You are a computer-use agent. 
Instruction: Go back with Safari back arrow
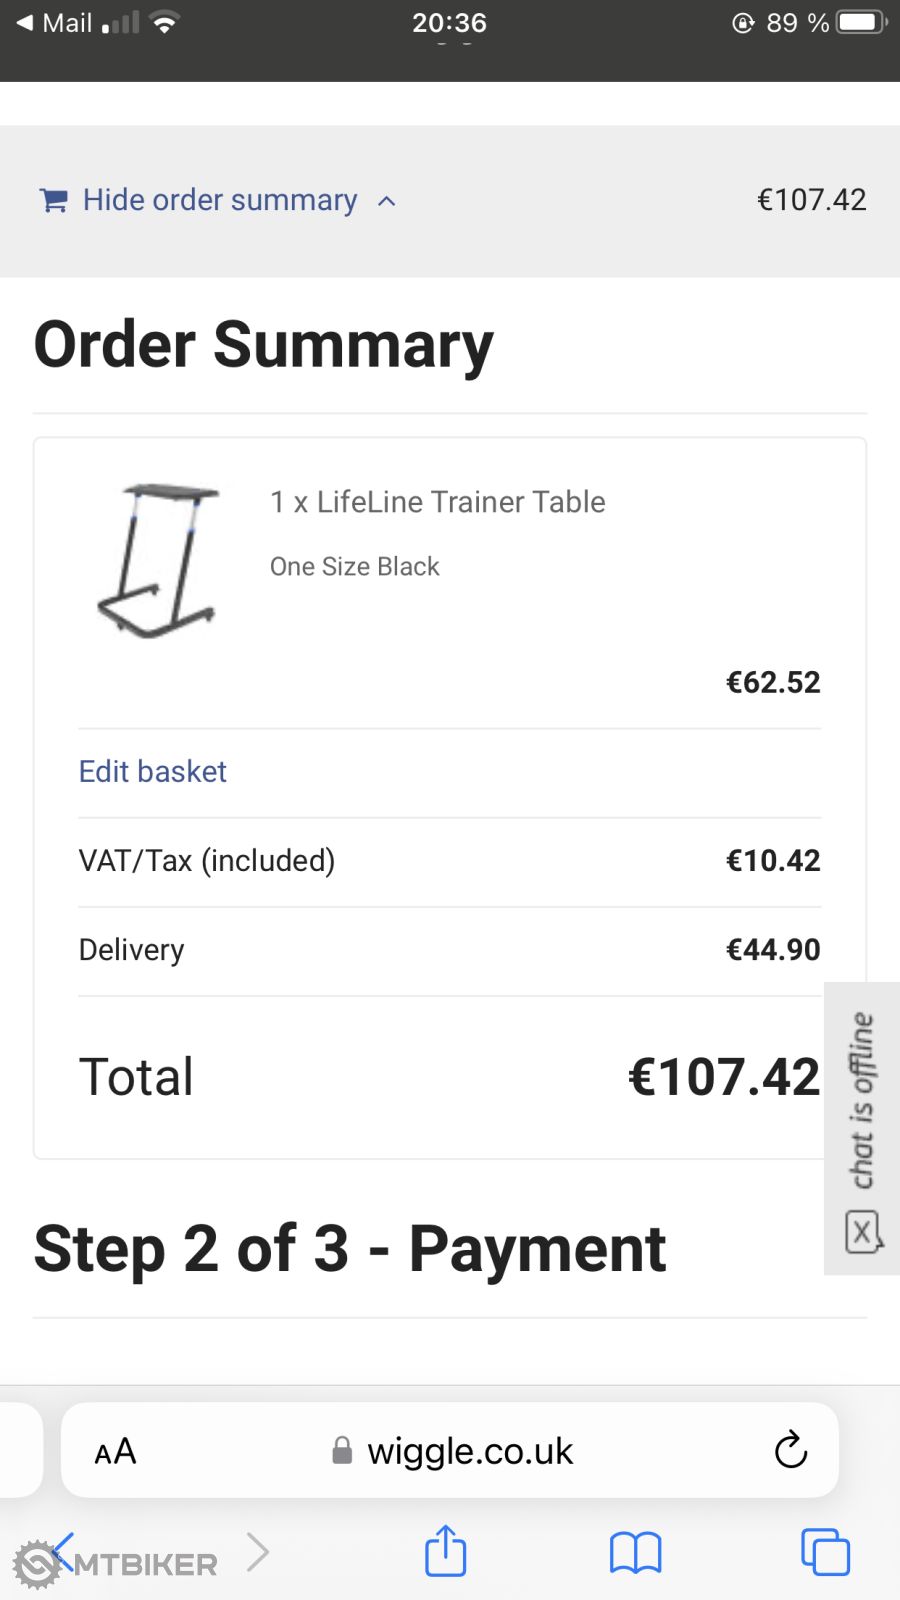[x=62, y=1551]
